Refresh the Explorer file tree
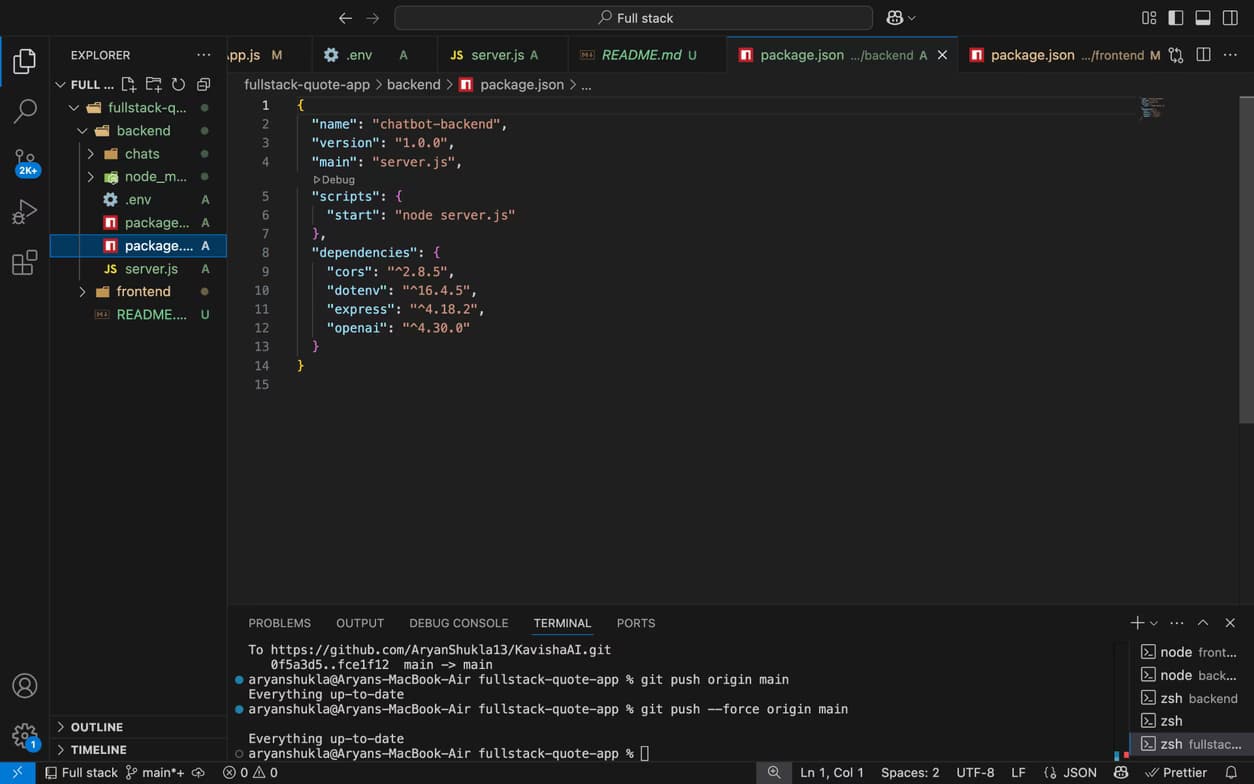 pos(178,85)
